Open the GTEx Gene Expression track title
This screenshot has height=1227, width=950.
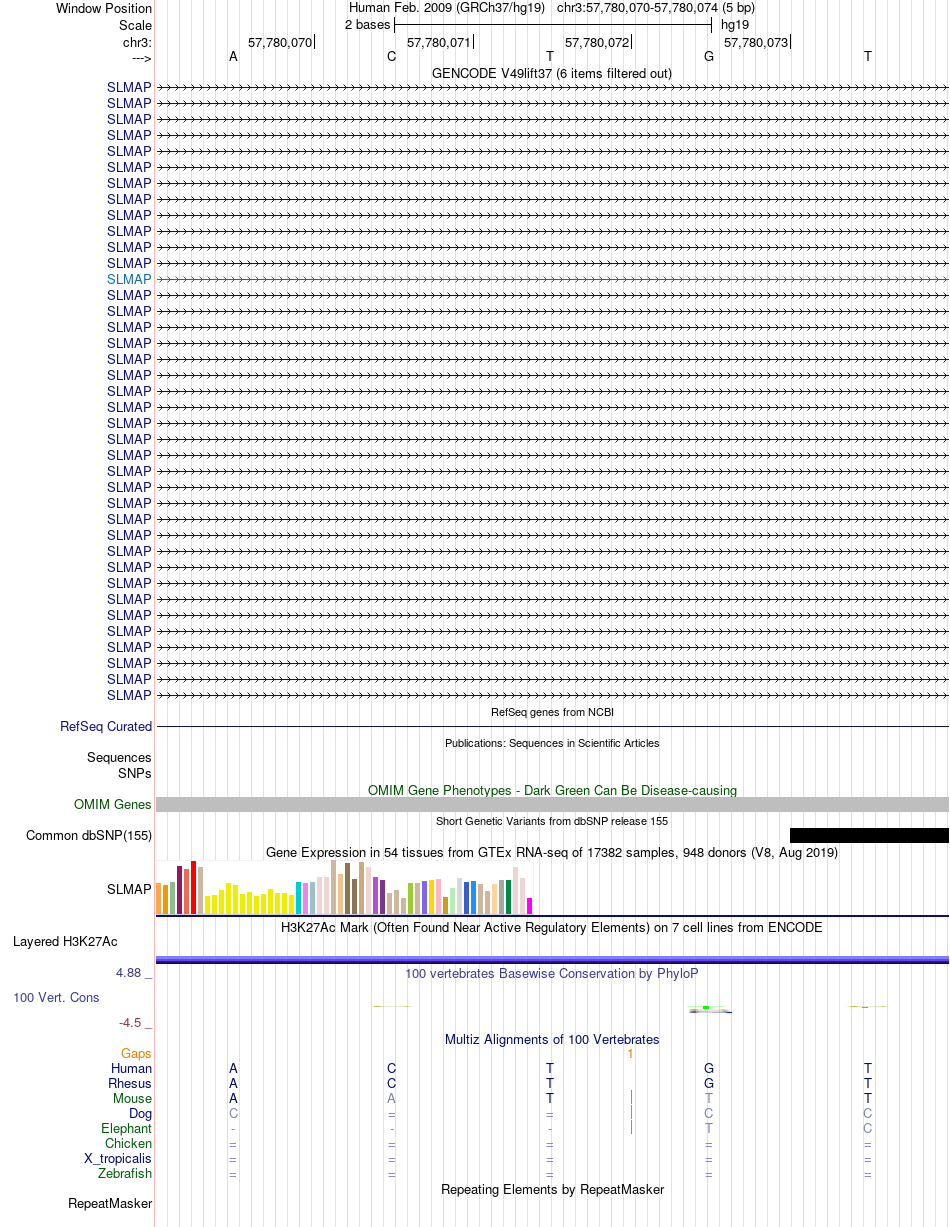[552, 852]
